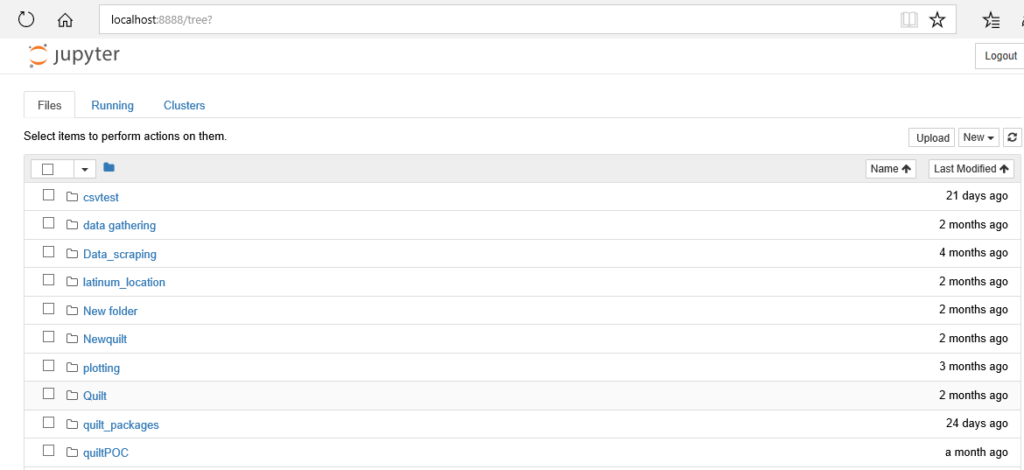
Task: Click the Jupyter logo
Action: (74, 55)
